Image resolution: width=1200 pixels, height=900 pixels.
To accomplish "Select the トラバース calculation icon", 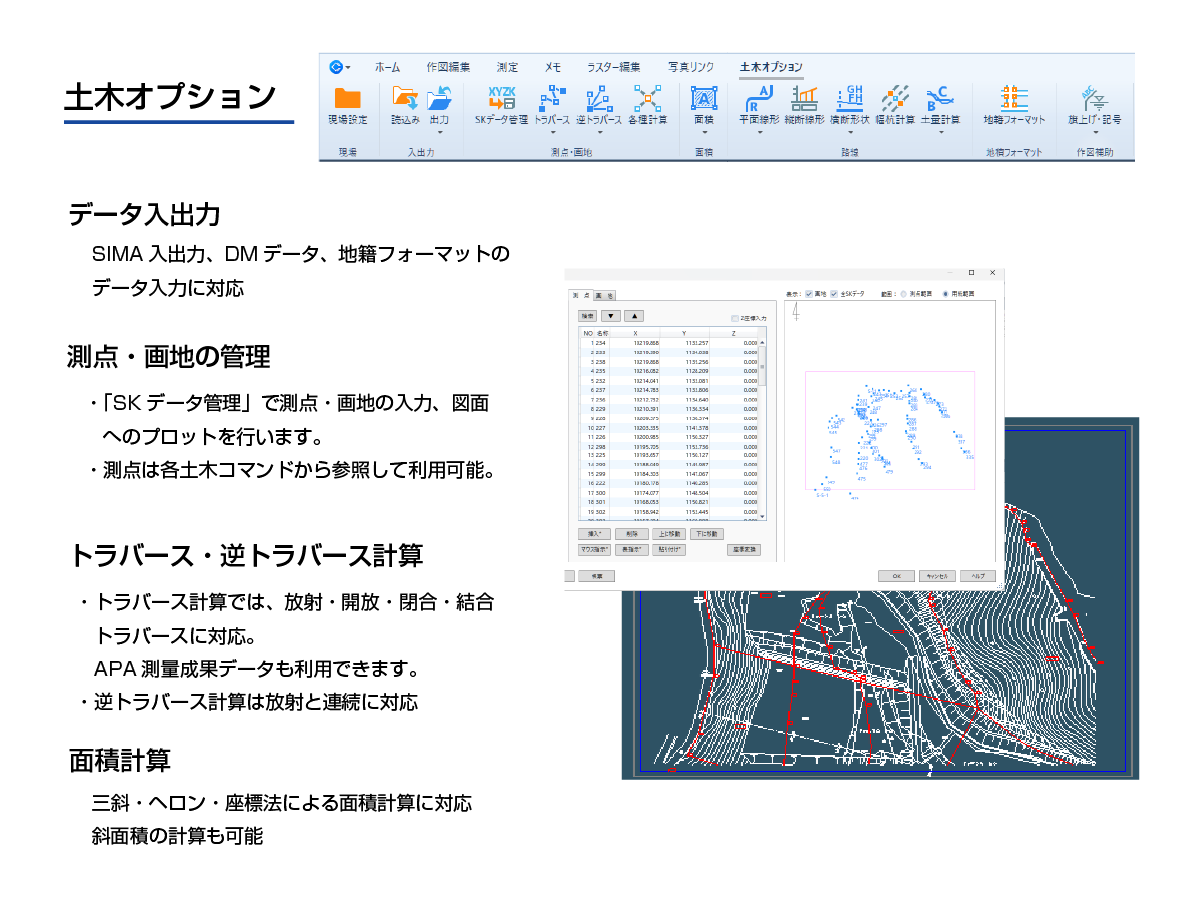I will pyautogui.click(x=552, y=98).
